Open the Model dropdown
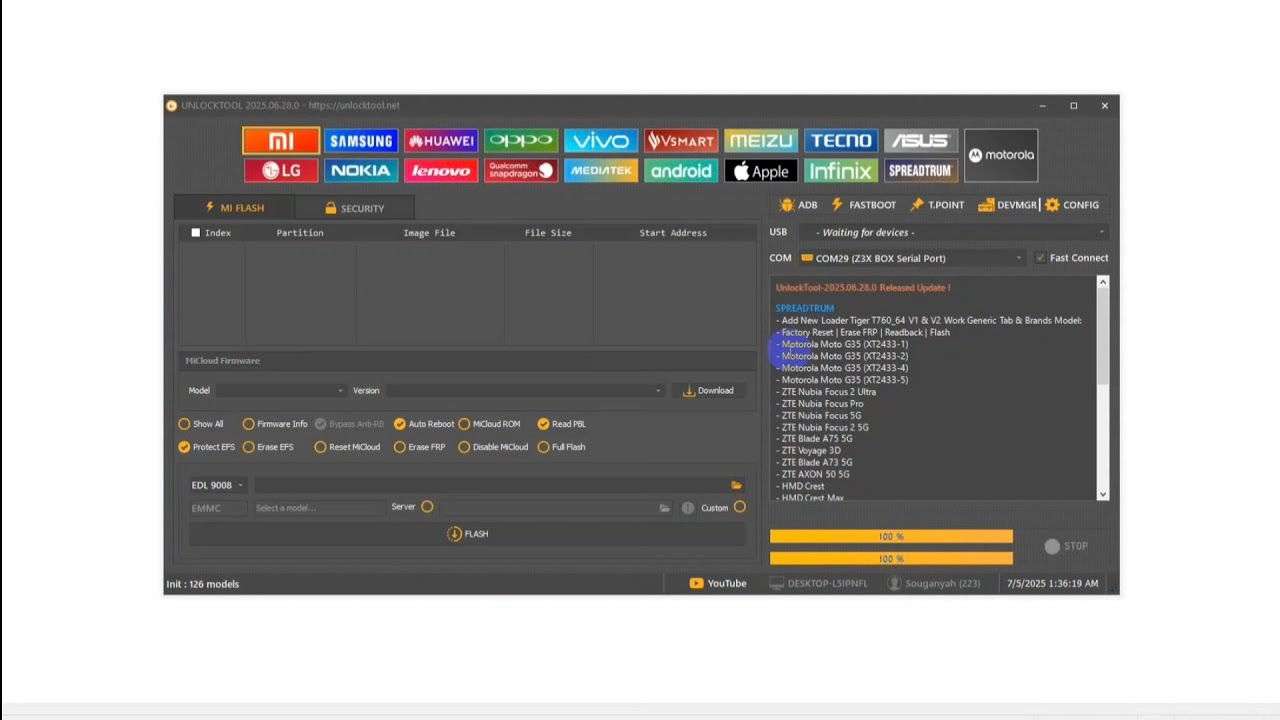 [280, 391]
